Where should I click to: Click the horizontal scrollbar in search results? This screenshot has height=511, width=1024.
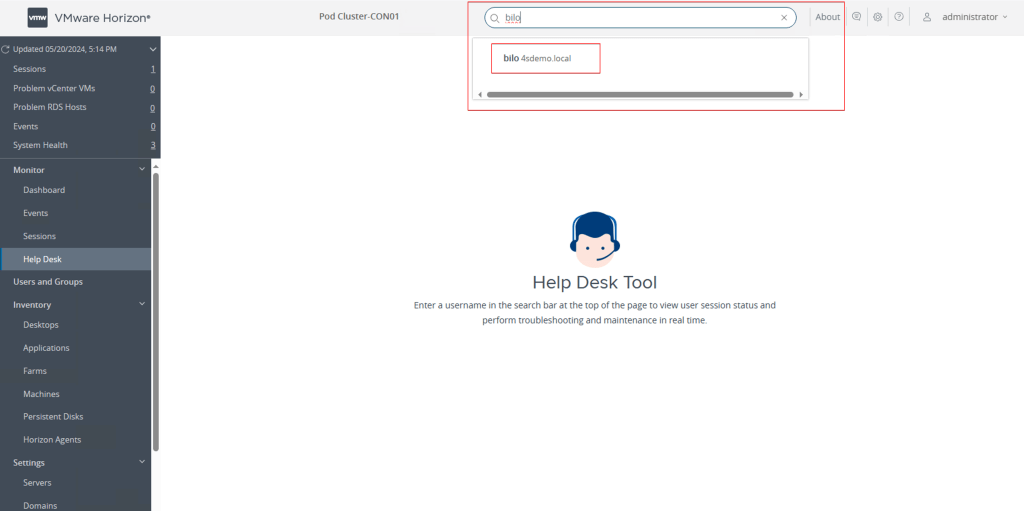click(x=640, y=94)
